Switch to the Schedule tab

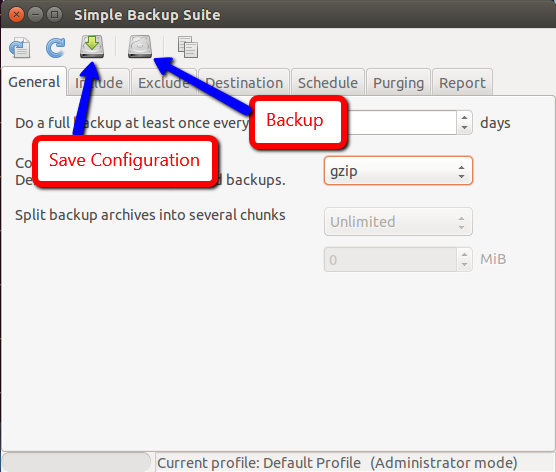point(328,83)
